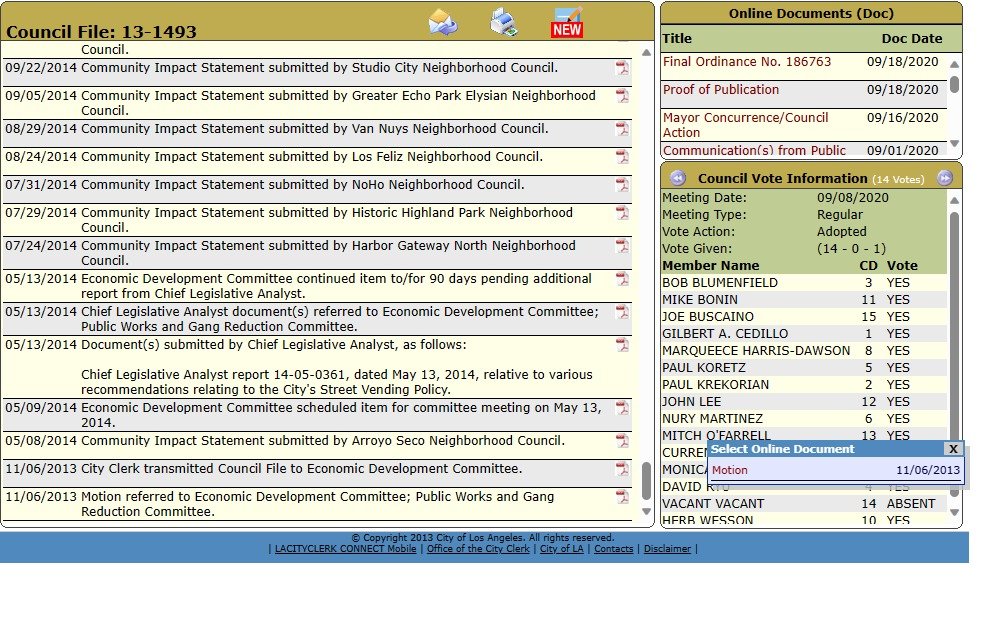This screenshot has width=984, height=623.
Task: Open PDF for Los Feliz Neighborhood Council statement
Action: [622, 158]
